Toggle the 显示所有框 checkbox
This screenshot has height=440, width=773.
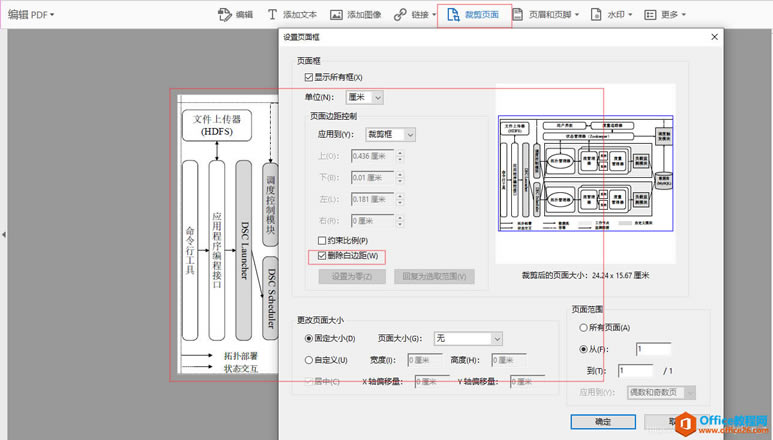(x=309, y=77)
